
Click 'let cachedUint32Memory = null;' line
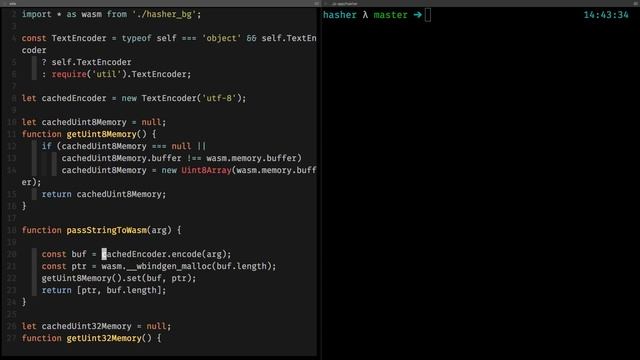96,326
